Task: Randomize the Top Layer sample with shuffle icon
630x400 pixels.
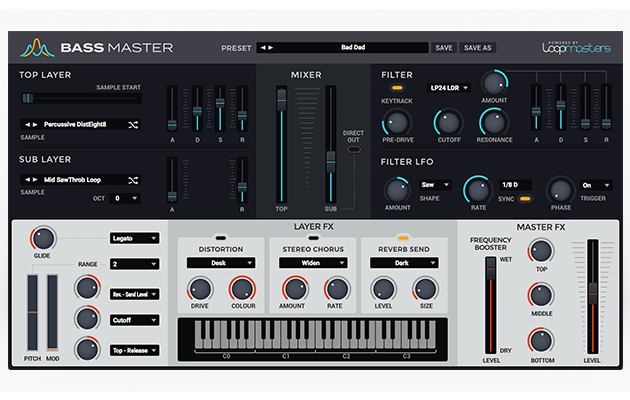Action: pos(133,125)
